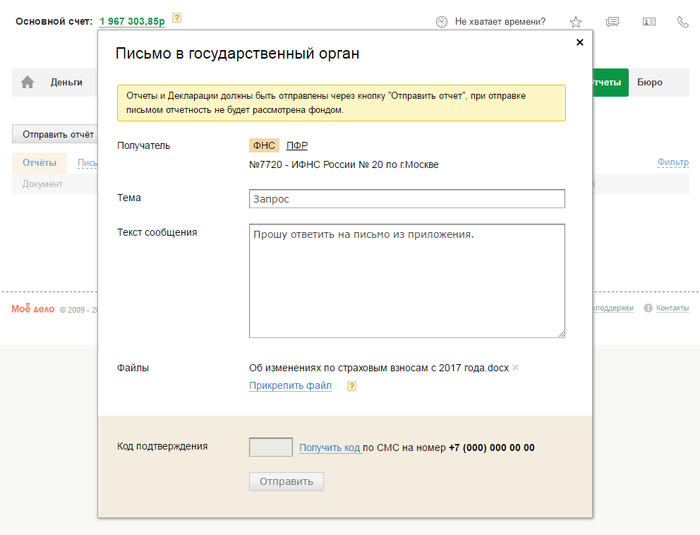Image resolution: width=700 pixels, height=535 pixels.
Task: Click help icon next to account balance
Action: point(177,18)
